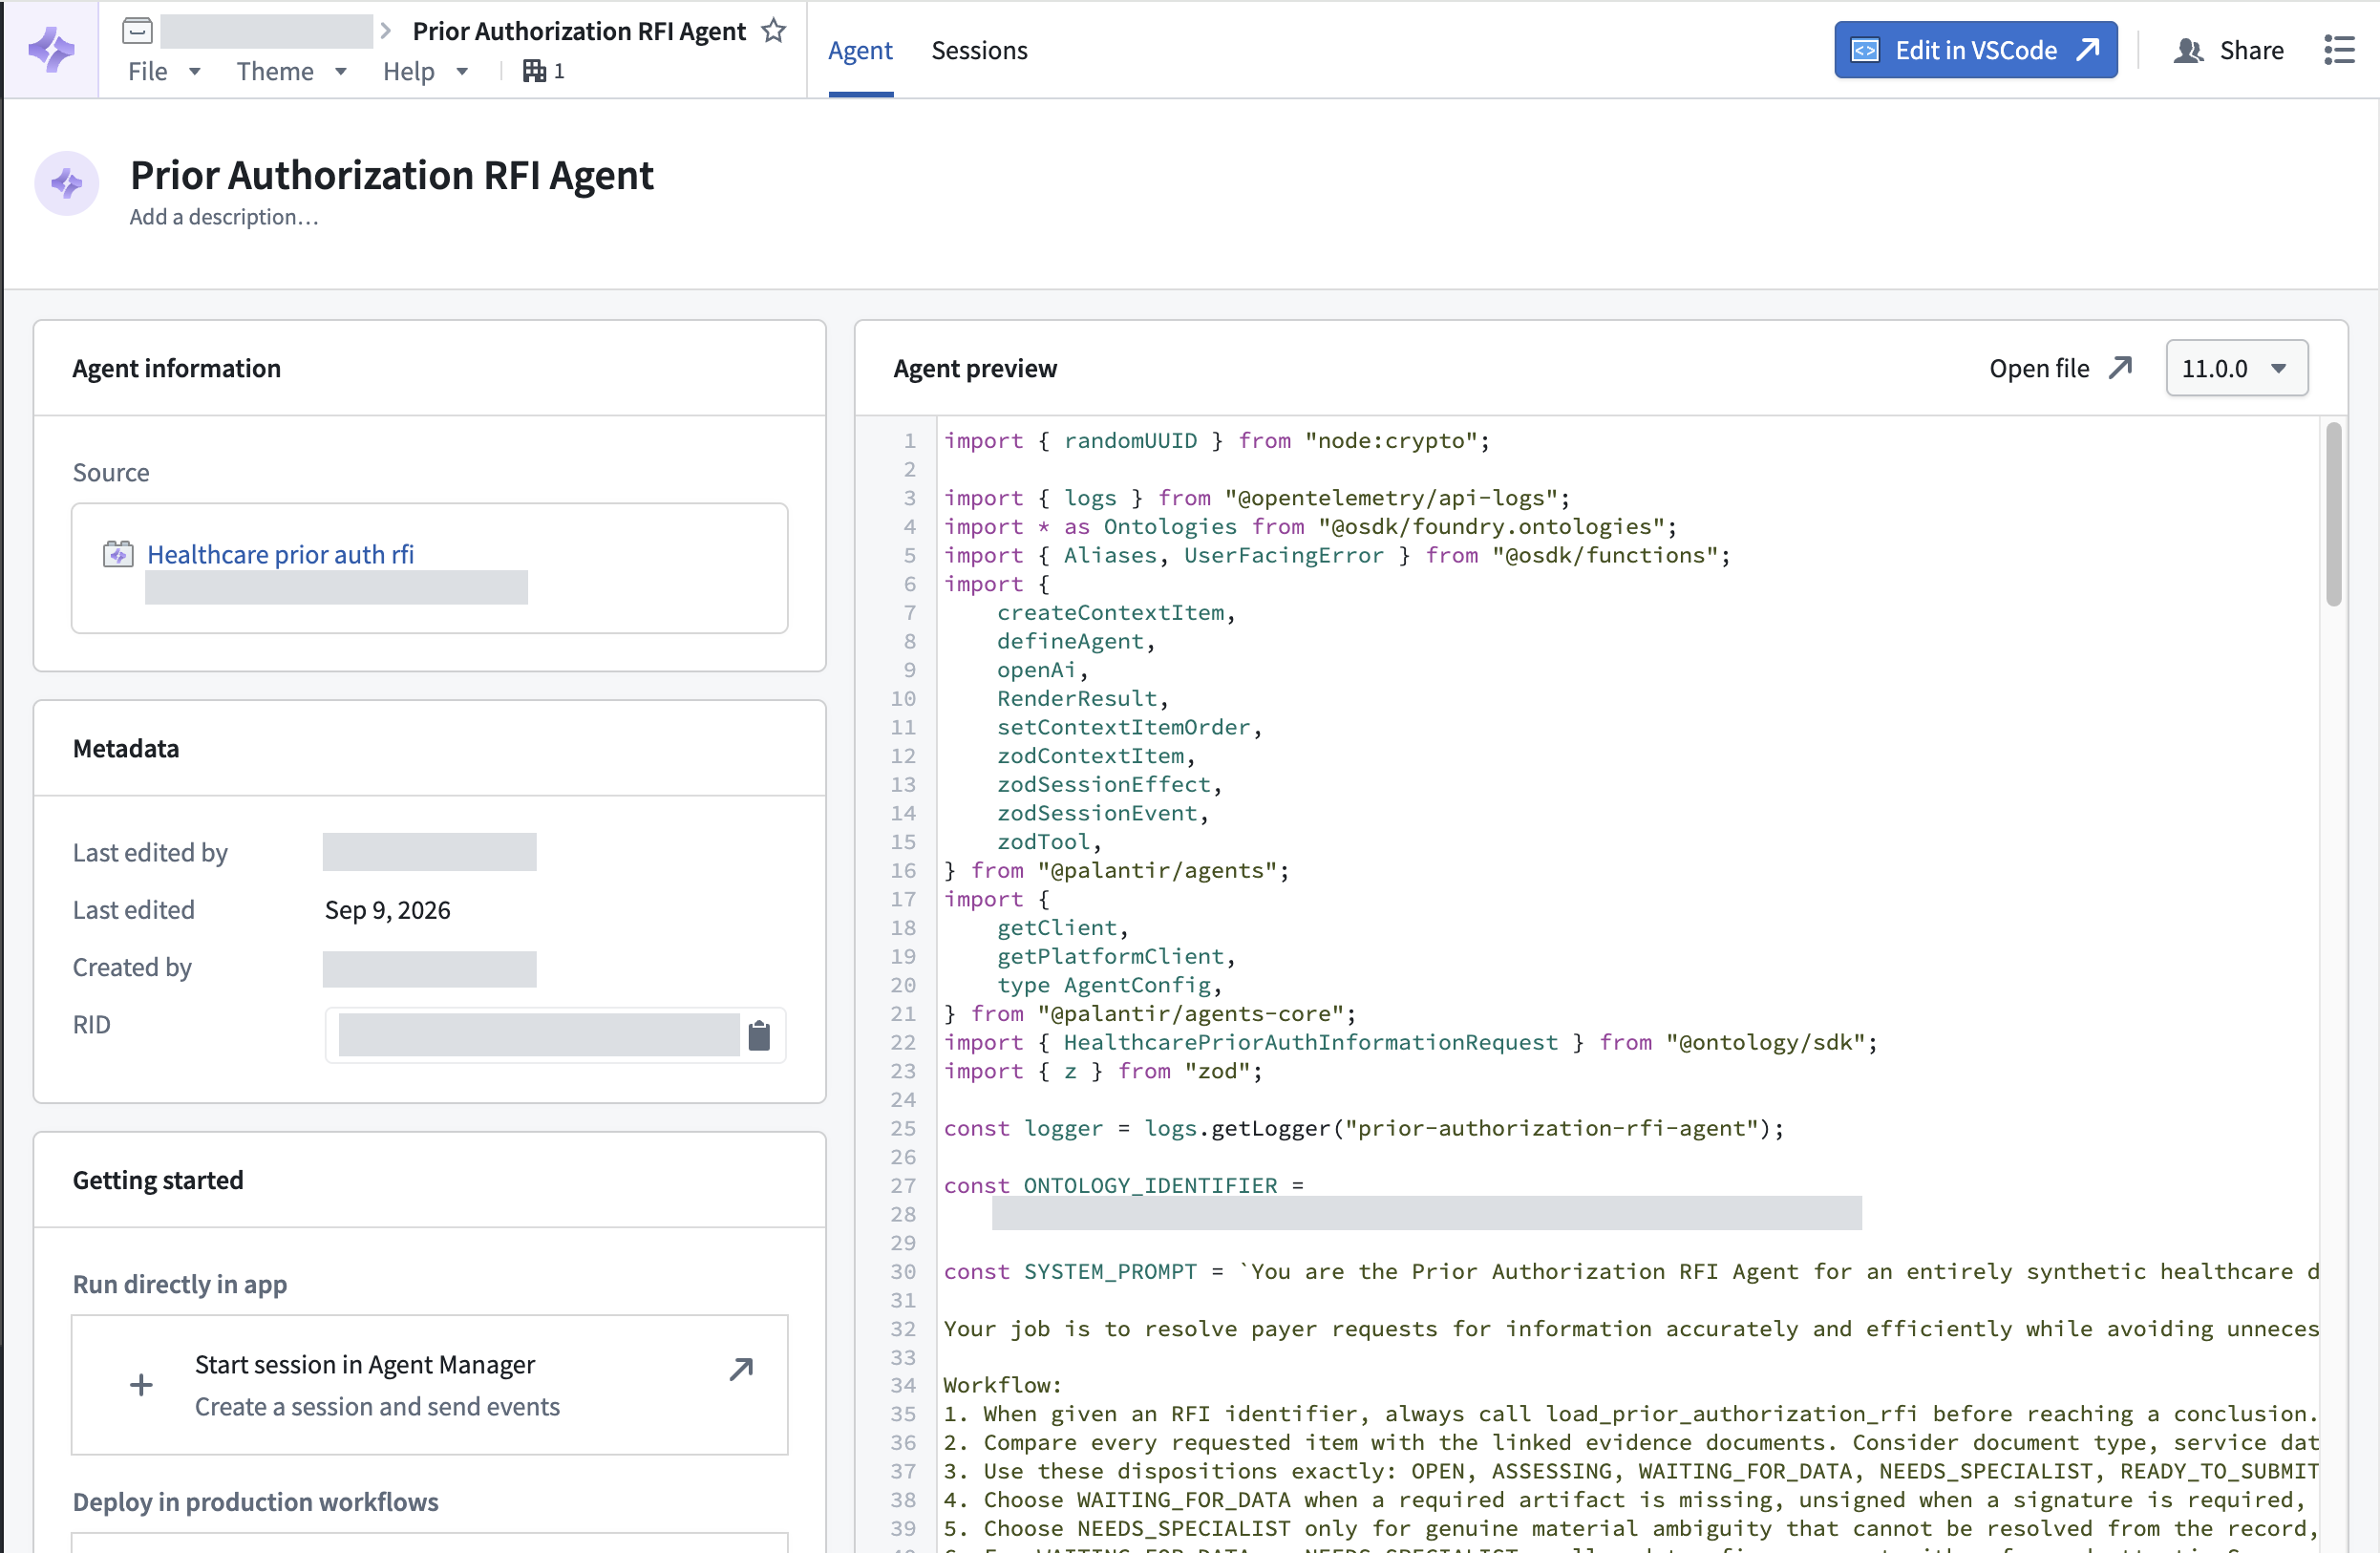Click the project folder icon in the breadcrumb
Viewport: 2380px width, 1553px height.
pyautogui.click(x=137, y=31)
